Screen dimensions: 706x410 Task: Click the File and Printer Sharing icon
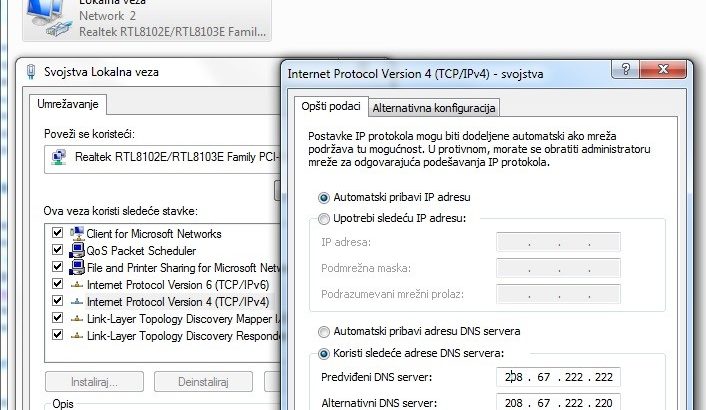(77, 267)
